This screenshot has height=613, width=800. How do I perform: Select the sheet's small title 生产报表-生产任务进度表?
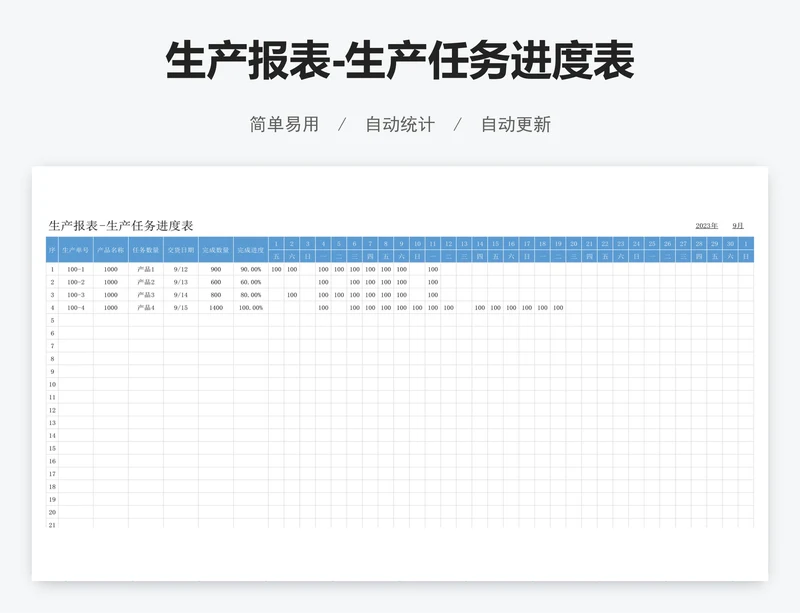pyautogui.click(x=121, y=226)
